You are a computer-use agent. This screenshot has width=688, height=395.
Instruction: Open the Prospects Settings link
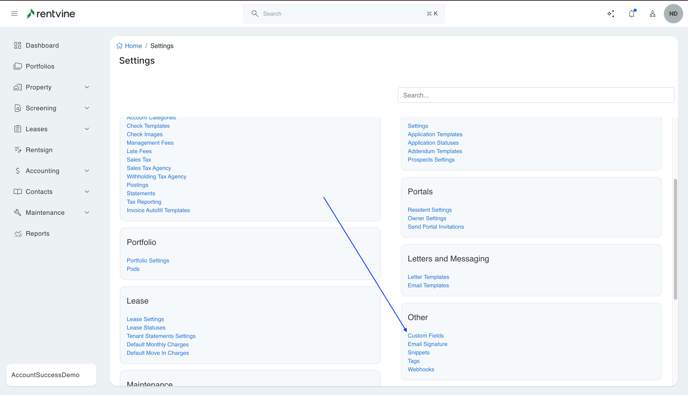pos(431,160)
